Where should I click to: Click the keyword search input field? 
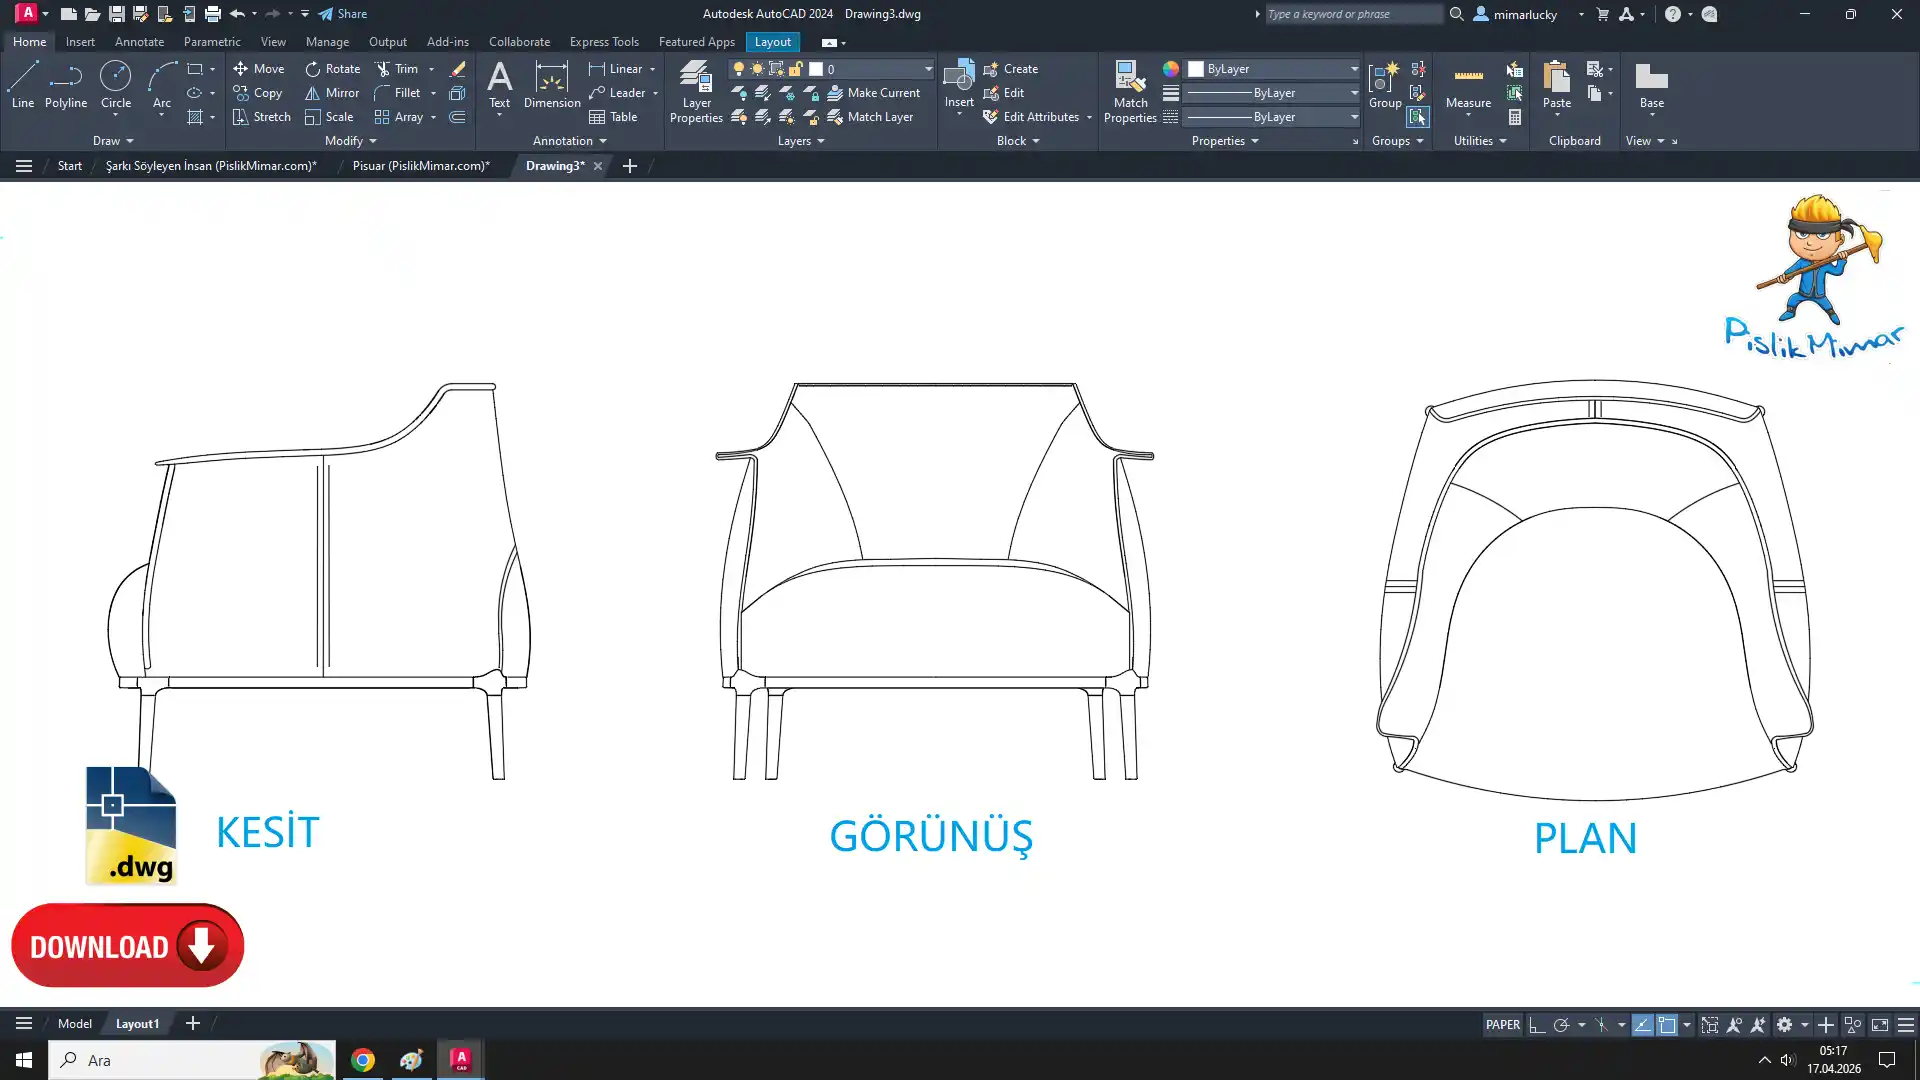[1353, 14]
